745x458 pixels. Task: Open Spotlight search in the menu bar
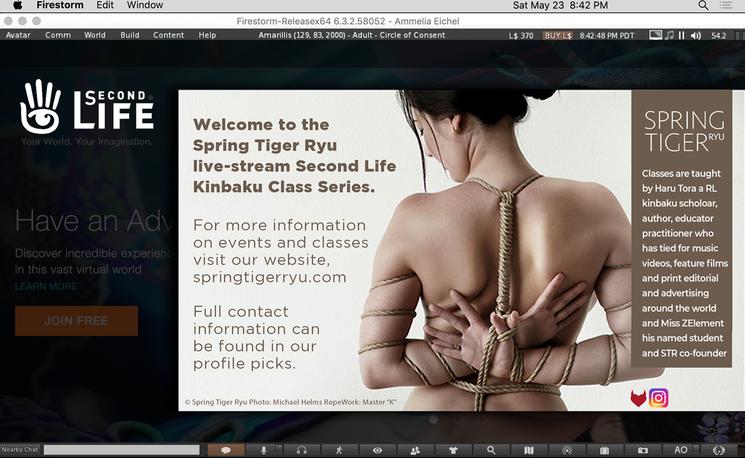pyautogui.click(x=703, y=5)
